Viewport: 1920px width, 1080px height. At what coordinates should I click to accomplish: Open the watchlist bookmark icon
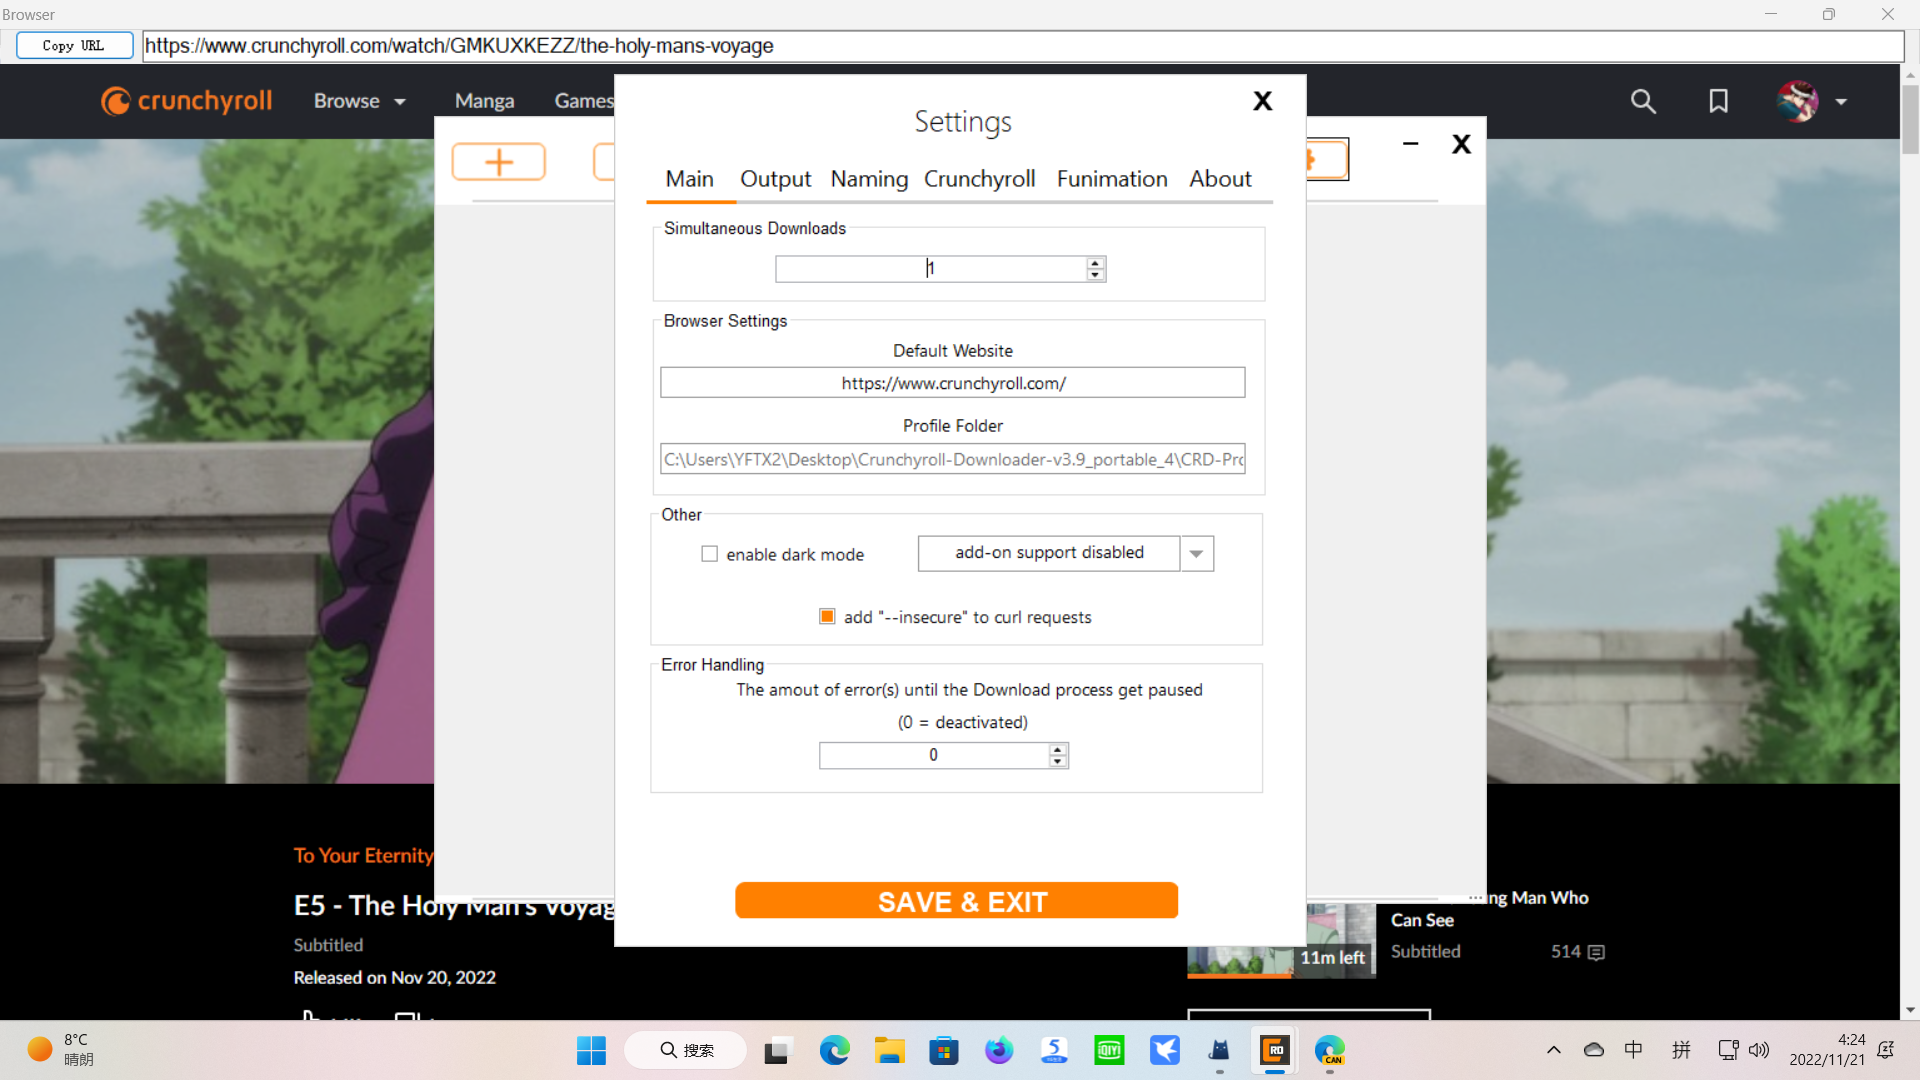pos(1718,101)
